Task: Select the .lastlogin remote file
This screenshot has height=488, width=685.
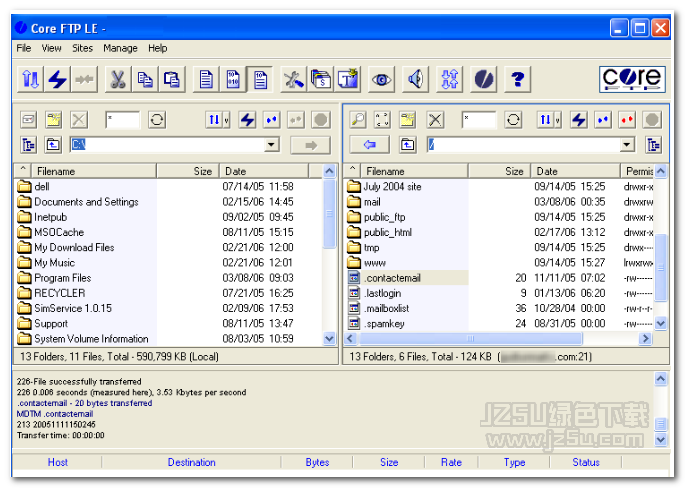Action: [383, 293]
